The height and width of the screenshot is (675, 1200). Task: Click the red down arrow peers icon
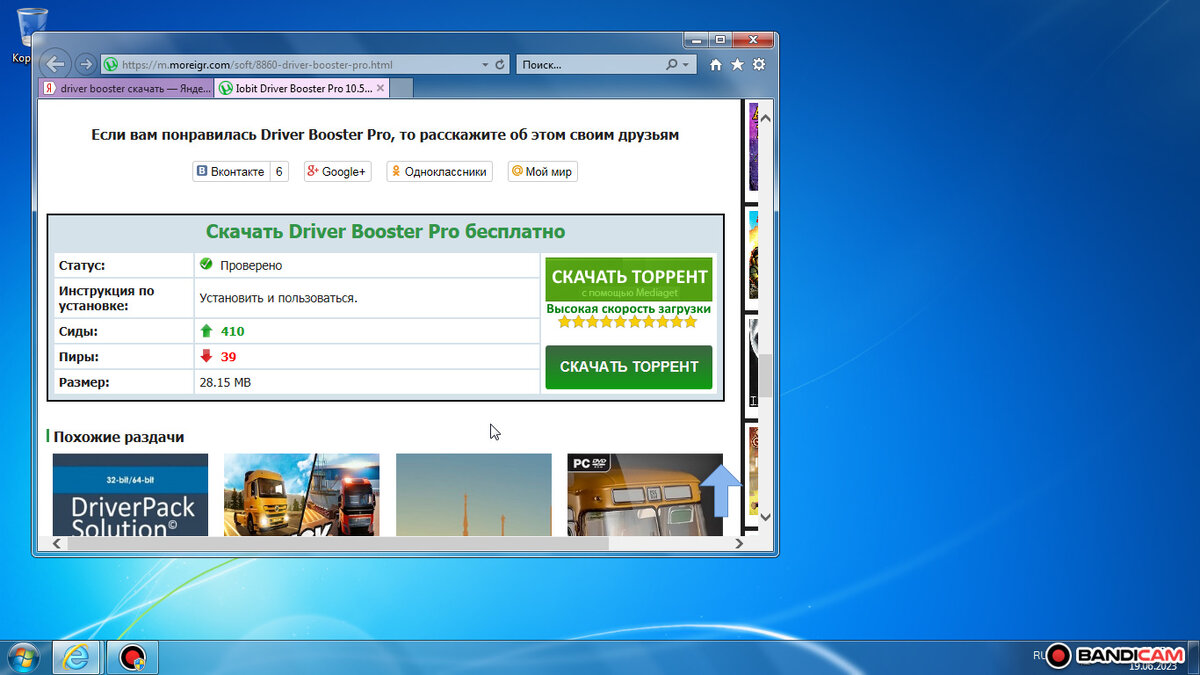click(x=206, y=356)
